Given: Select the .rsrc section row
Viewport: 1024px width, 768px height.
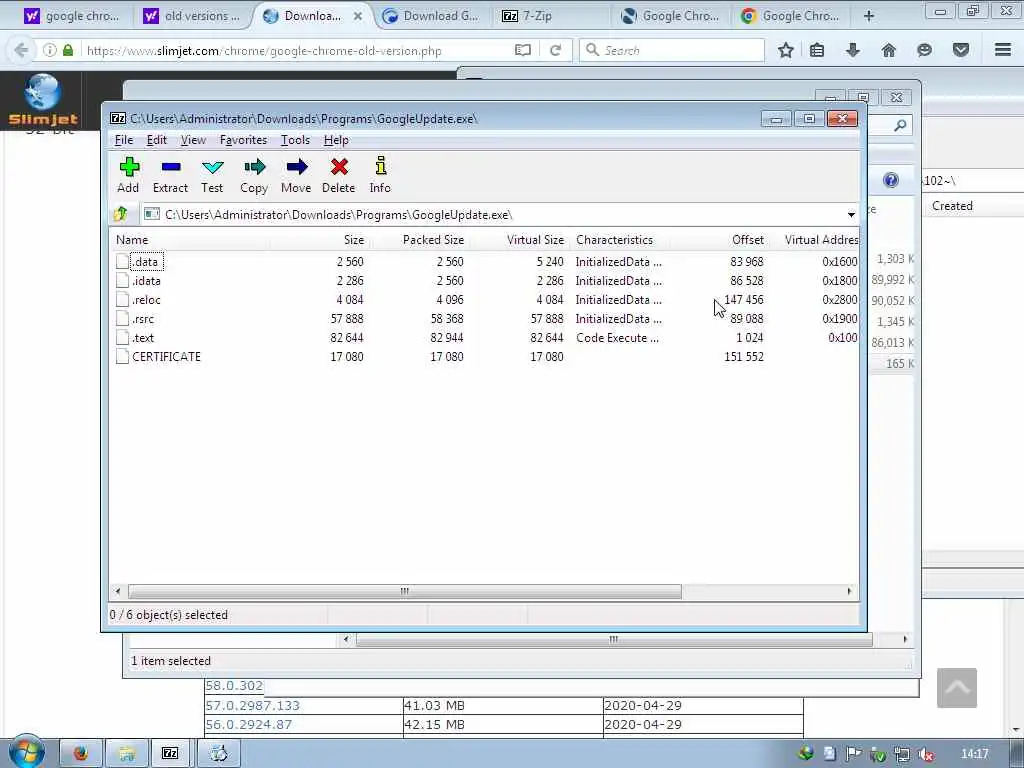Looking at the screenshot, I should [484, 318].
